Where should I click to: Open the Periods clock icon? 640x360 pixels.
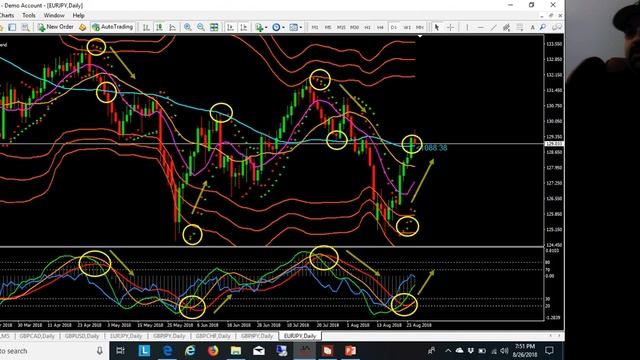[x=276, y=27]
